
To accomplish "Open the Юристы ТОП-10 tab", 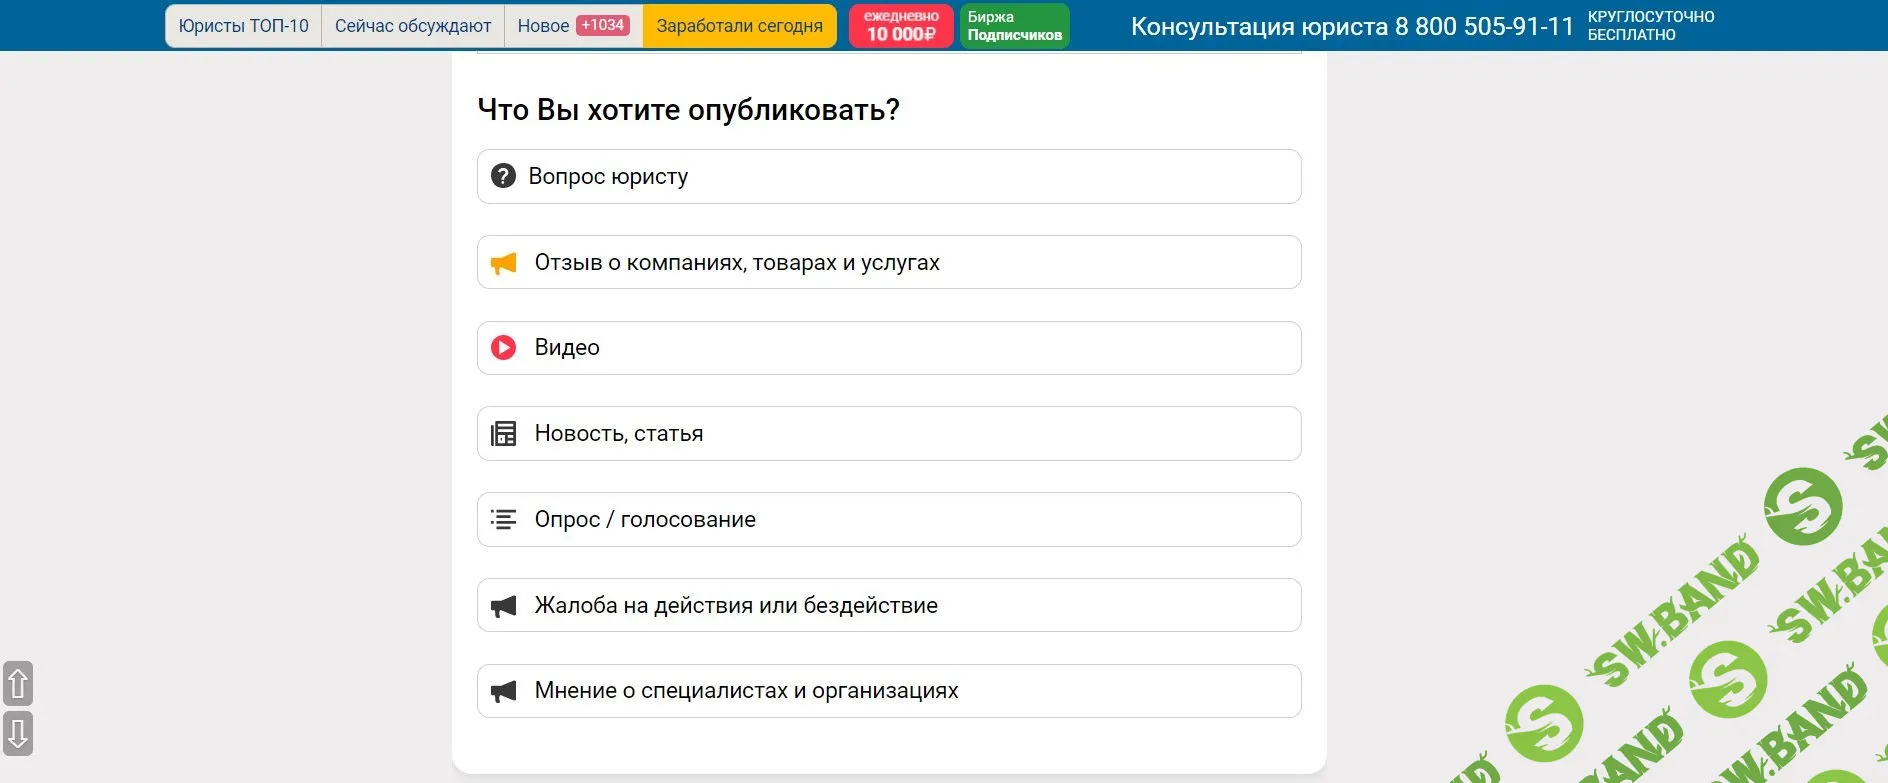I will (x=244, y=26).
